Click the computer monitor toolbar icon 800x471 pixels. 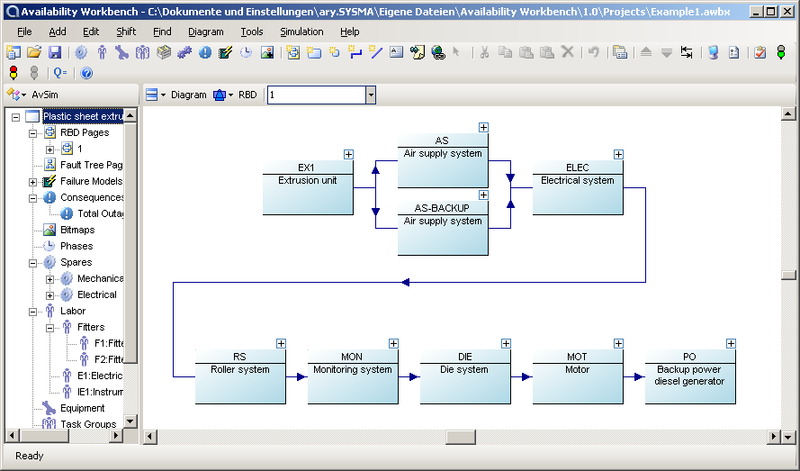pos(713,52)
